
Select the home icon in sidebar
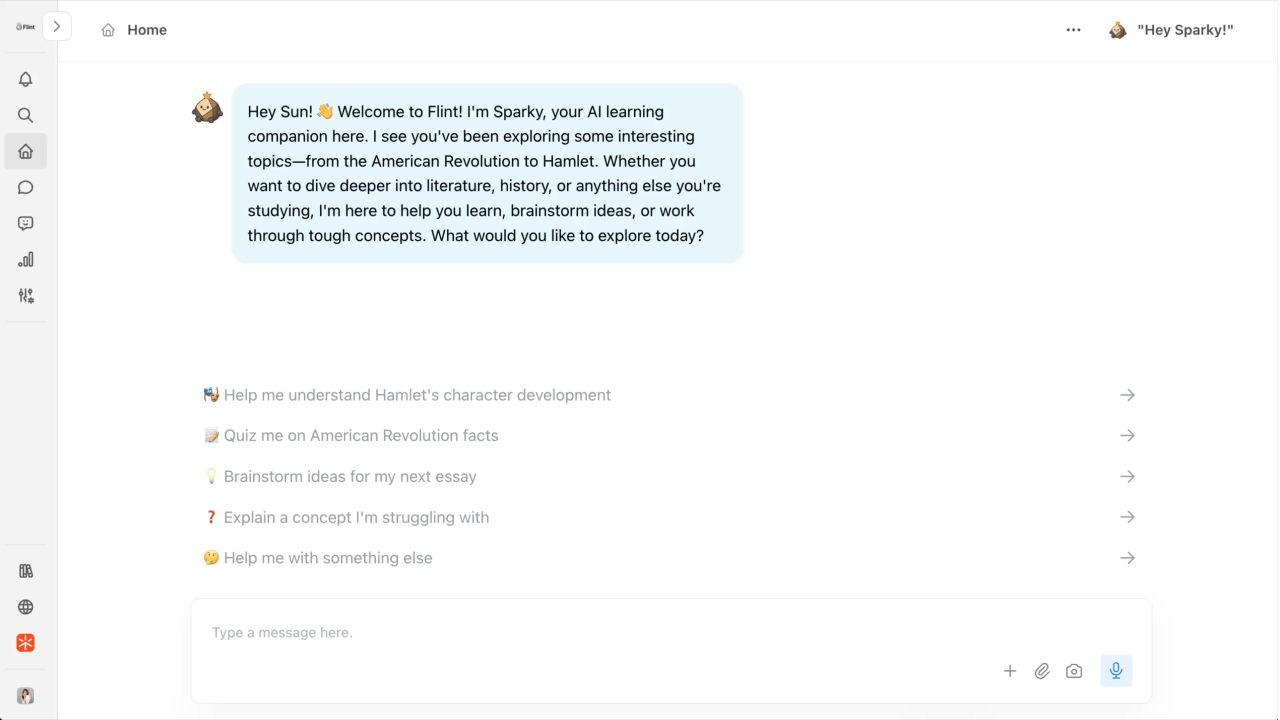pyautogui.click(x=26, y=151)
